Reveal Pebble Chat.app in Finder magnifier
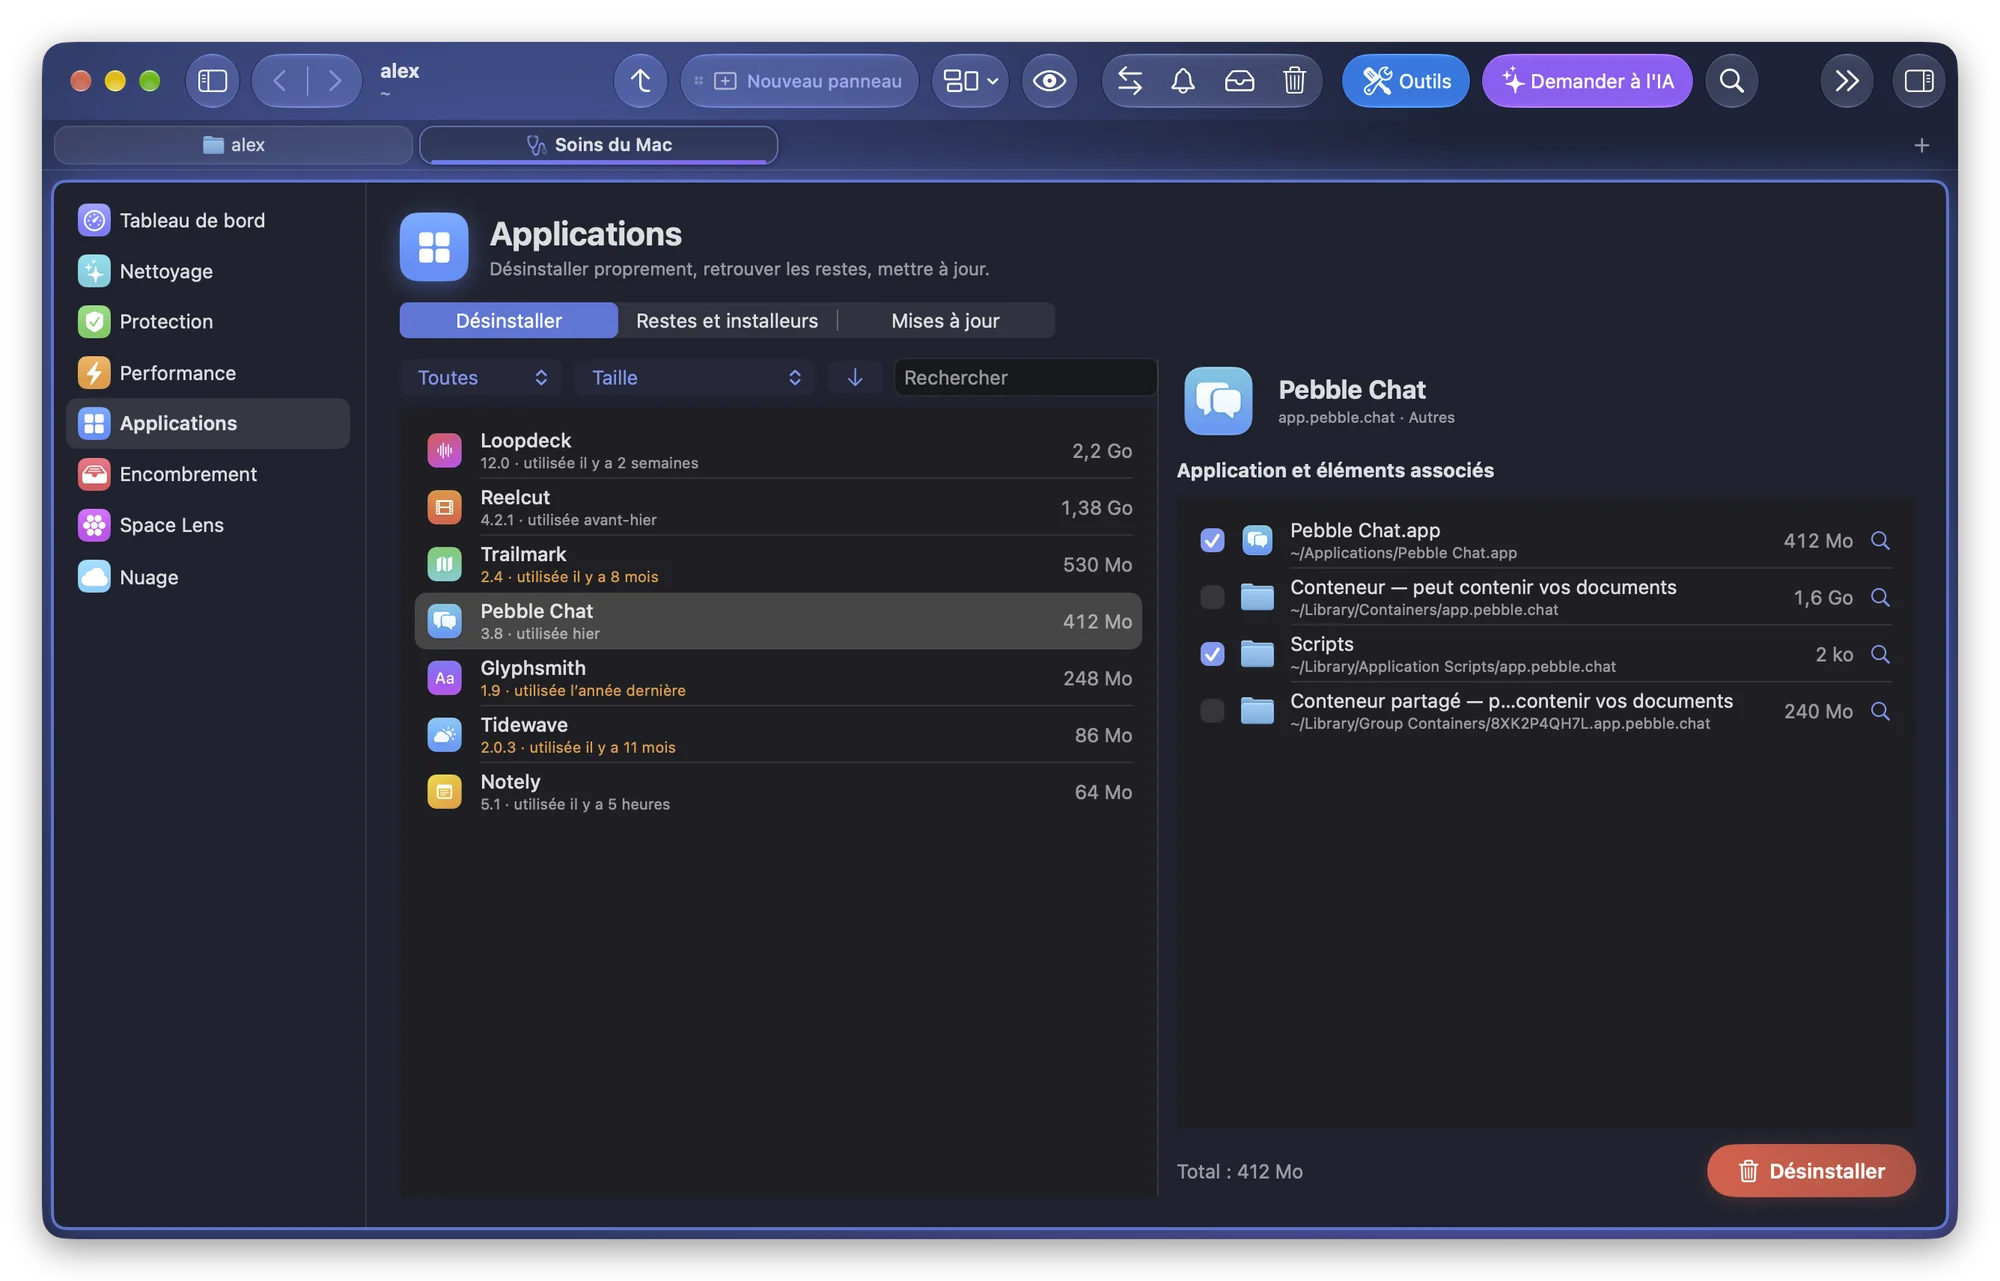The height and width of the screenshot is (1281, 2000). pos(1880,541)
